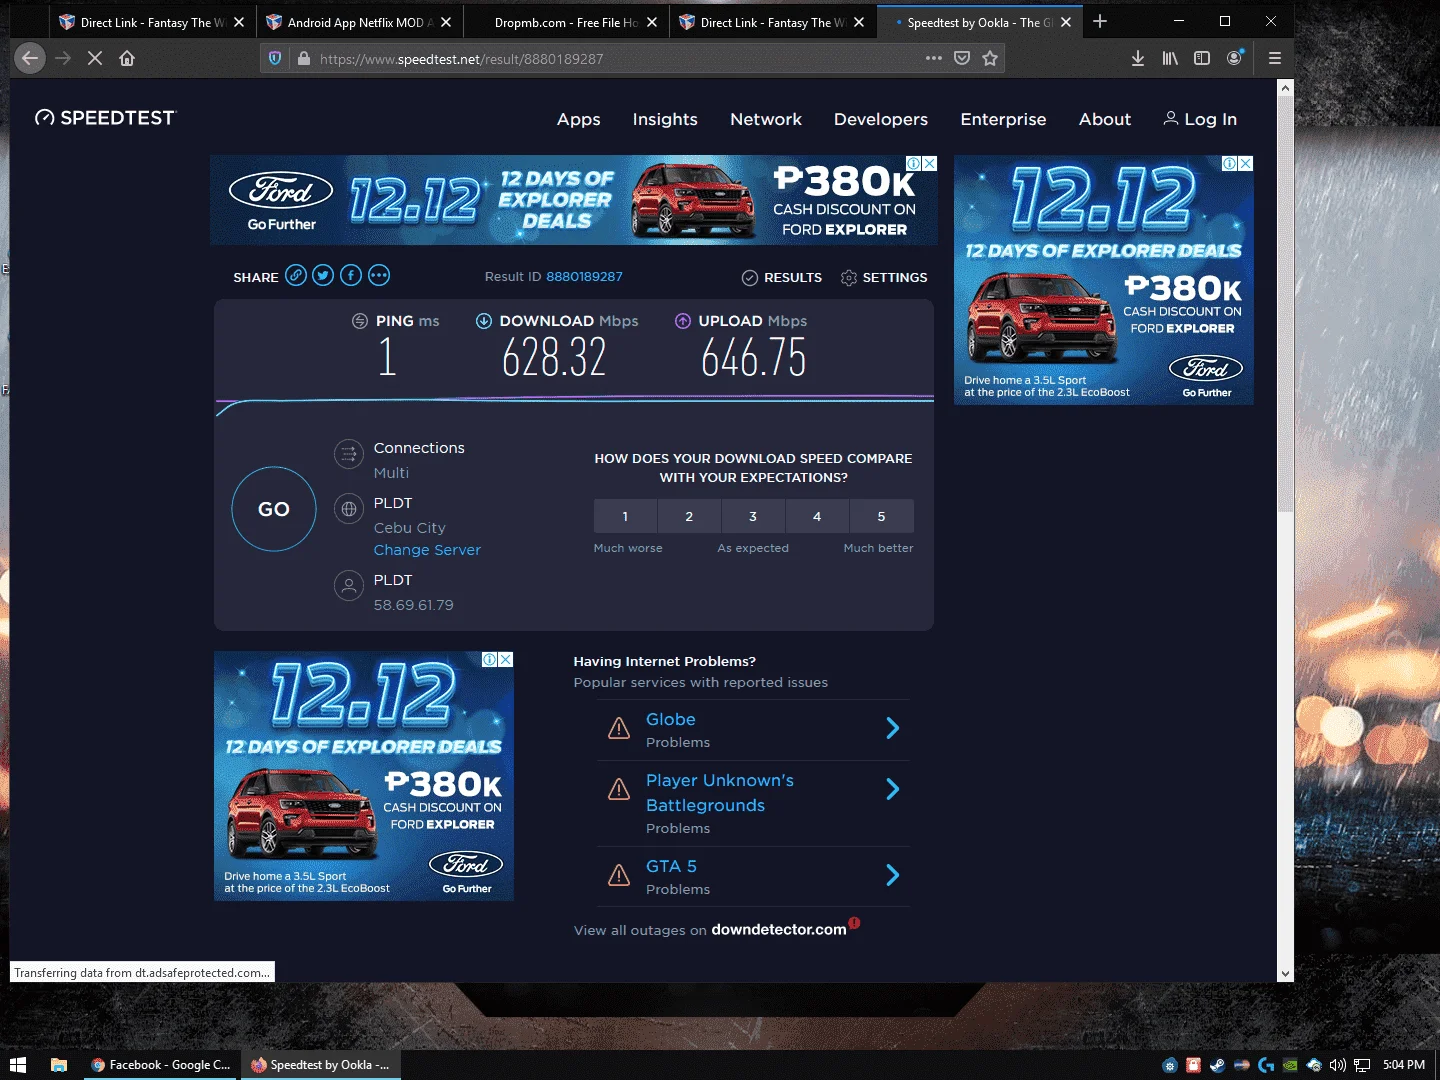Start a new test with GO
Screen dimensions: 1440x1080
pos(274,509)
